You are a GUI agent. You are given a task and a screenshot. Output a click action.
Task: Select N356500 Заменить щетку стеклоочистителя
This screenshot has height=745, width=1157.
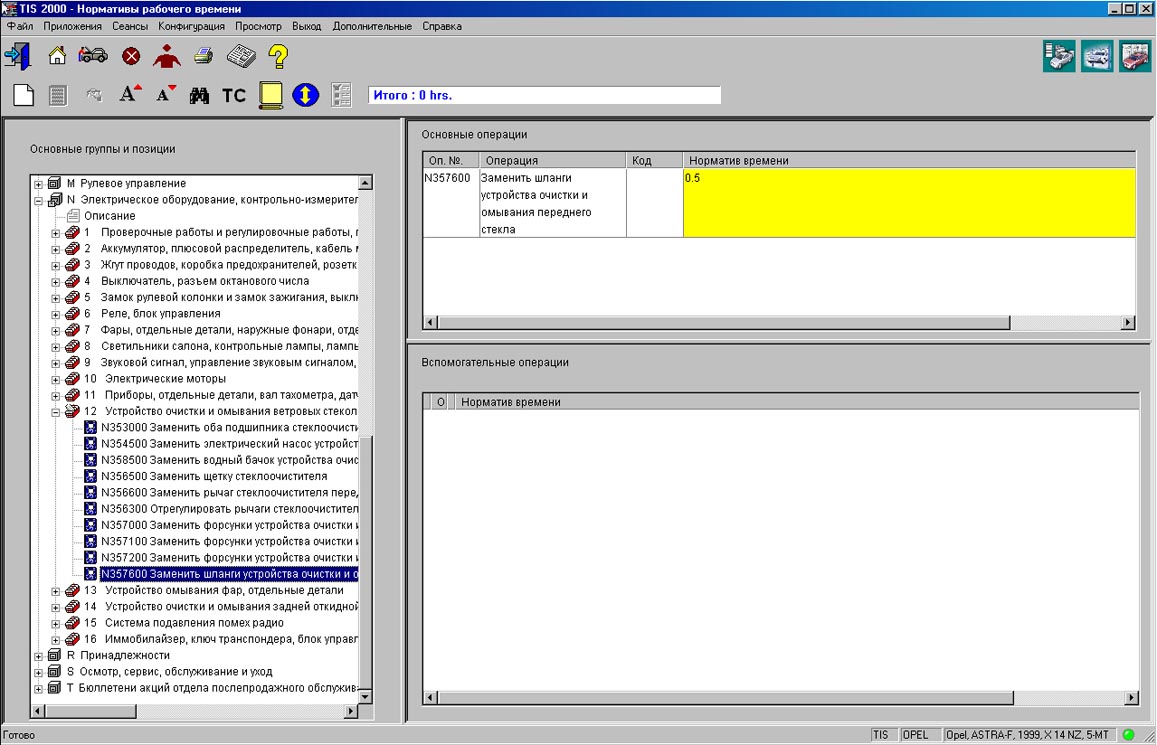click(214, 476)
